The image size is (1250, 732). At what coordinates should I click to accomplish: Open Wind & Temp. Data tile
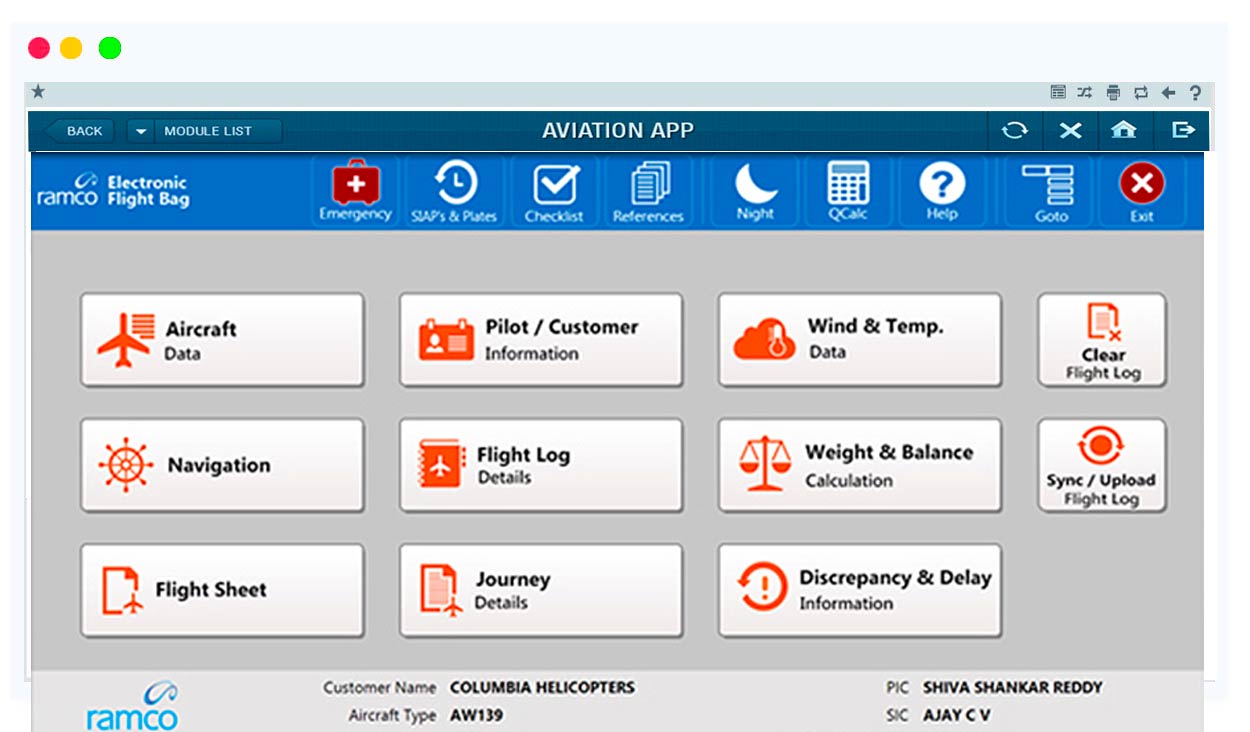[859, 340]
